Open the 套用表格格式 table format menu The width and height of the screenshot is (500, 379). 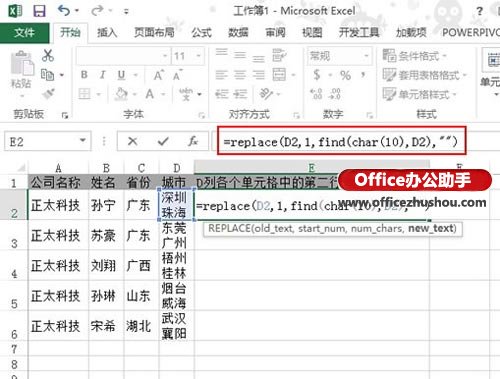pos(424,75)
